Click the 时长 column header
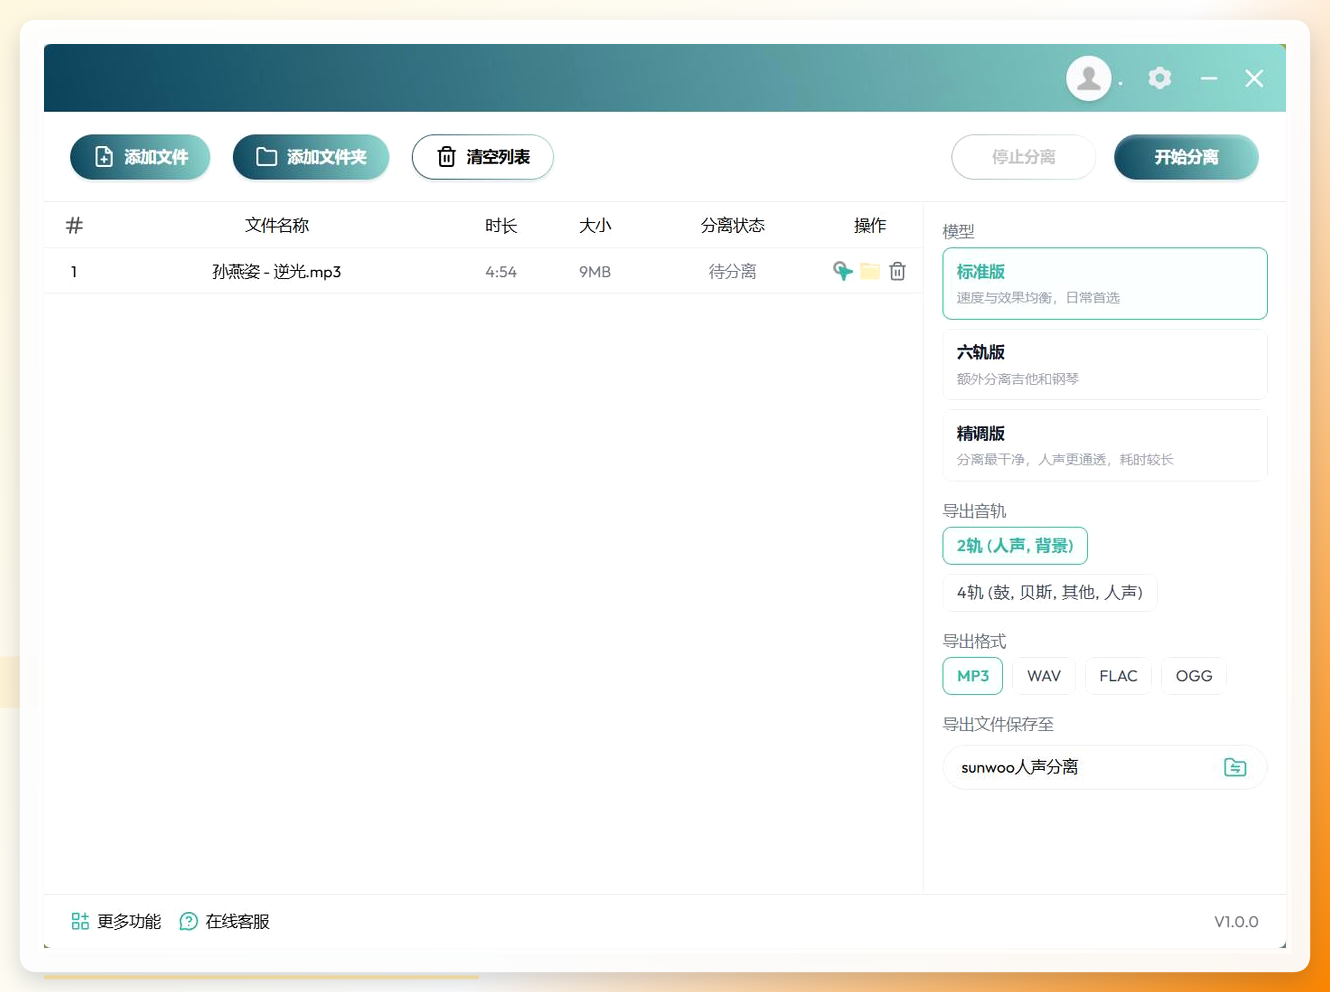The width and height of the screenshot is (1330, 992). pos(501,225)
